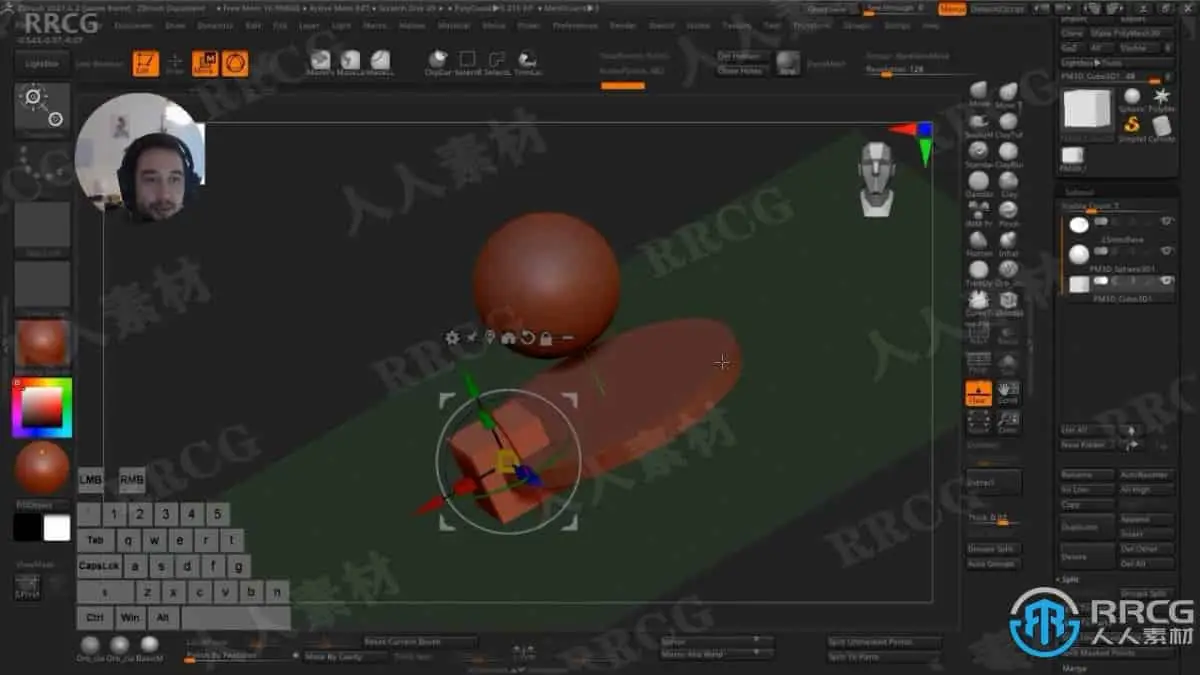
Task: Open the Material menu
Action: [454, 25]
